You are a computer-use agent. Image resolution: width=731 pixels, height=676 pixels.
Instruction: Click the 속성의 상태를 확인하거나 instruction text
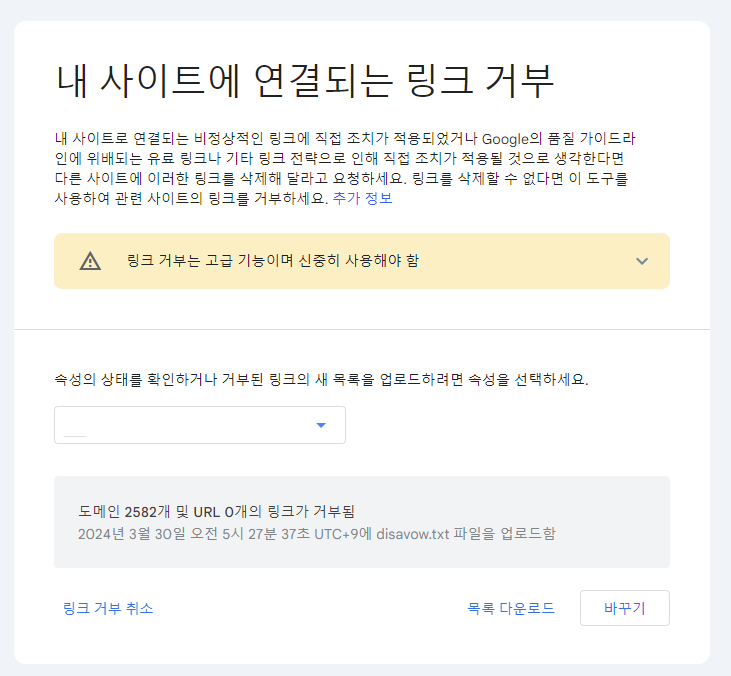coord(321,379)
